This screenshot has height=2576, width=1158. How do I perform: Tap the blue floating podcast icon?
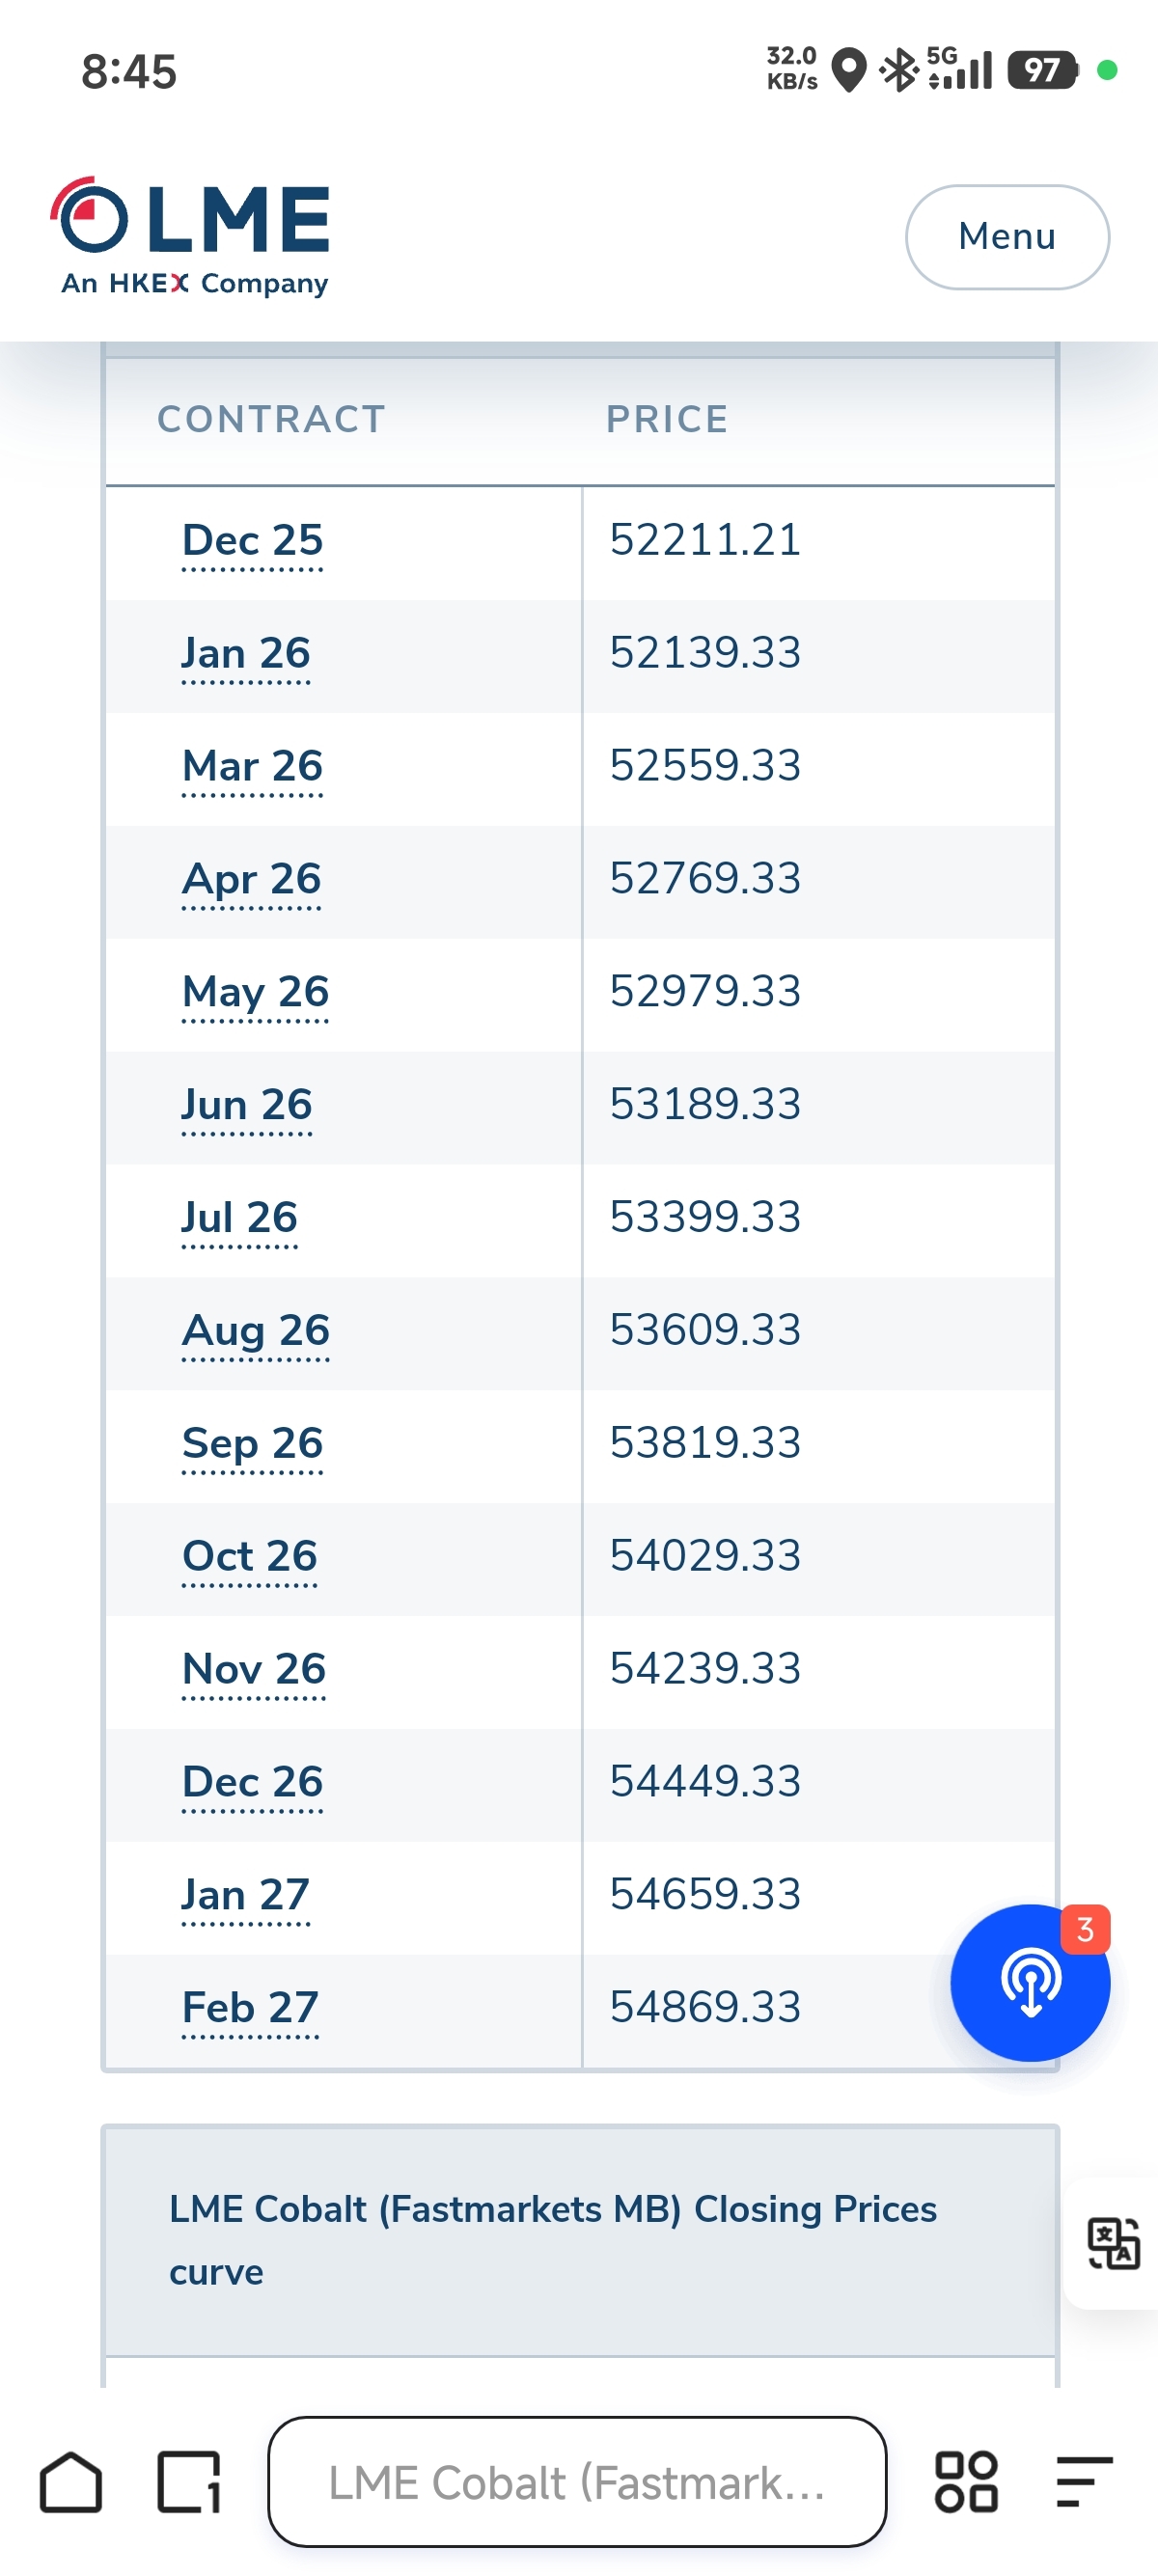(x=1028, y=1983)
